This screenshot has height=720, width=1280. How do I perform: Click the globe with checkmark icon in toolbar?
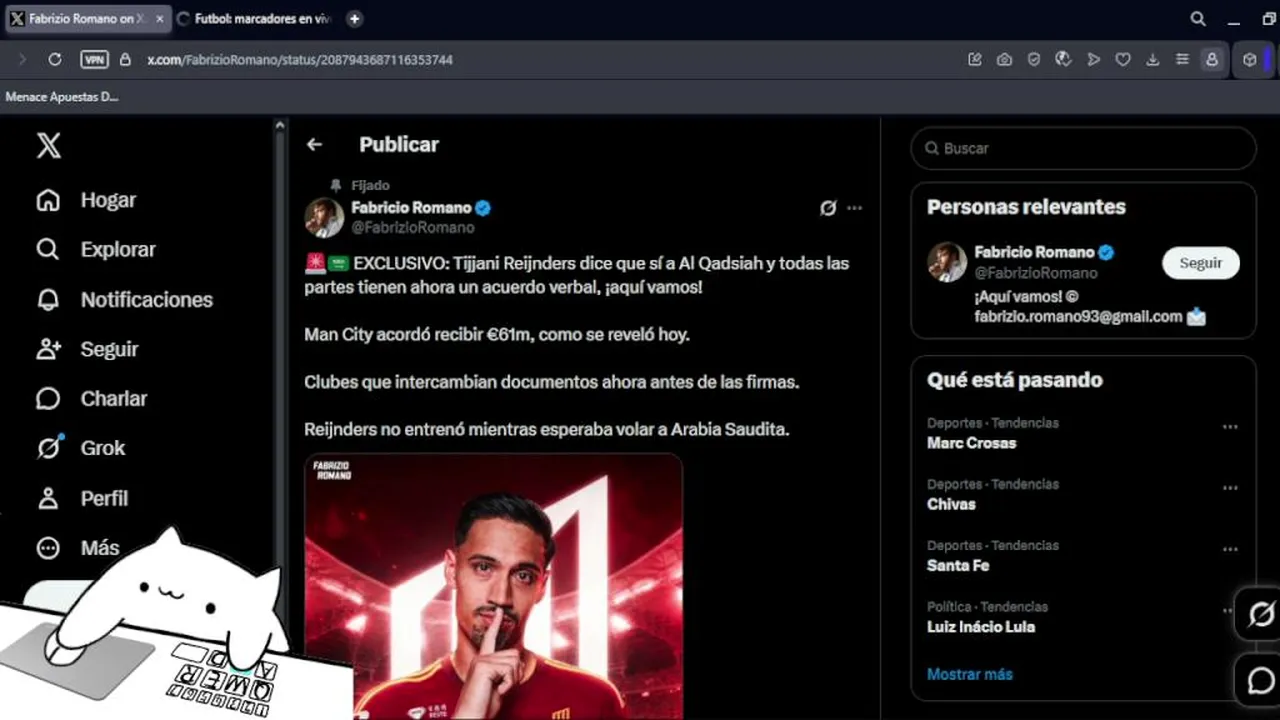click(1064, 59)
